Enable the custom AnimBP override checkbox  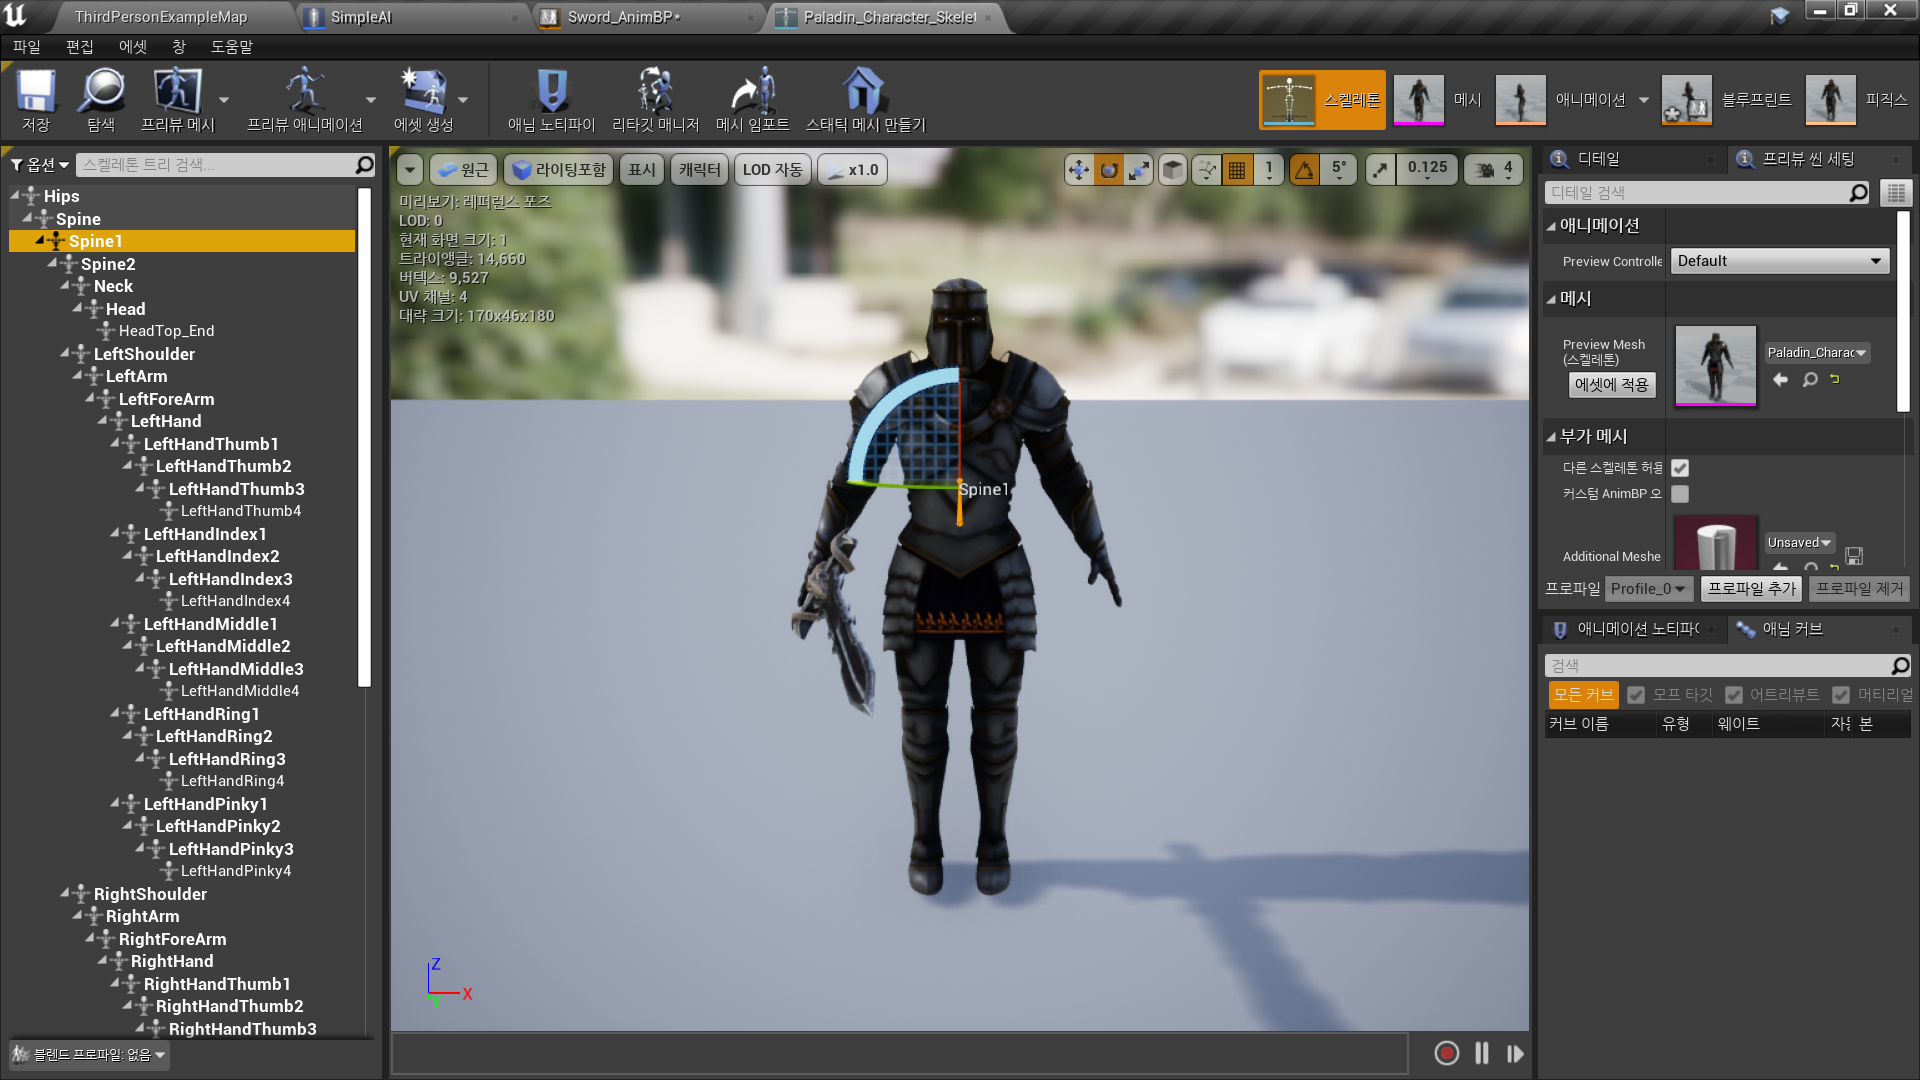click(1680, 494)
